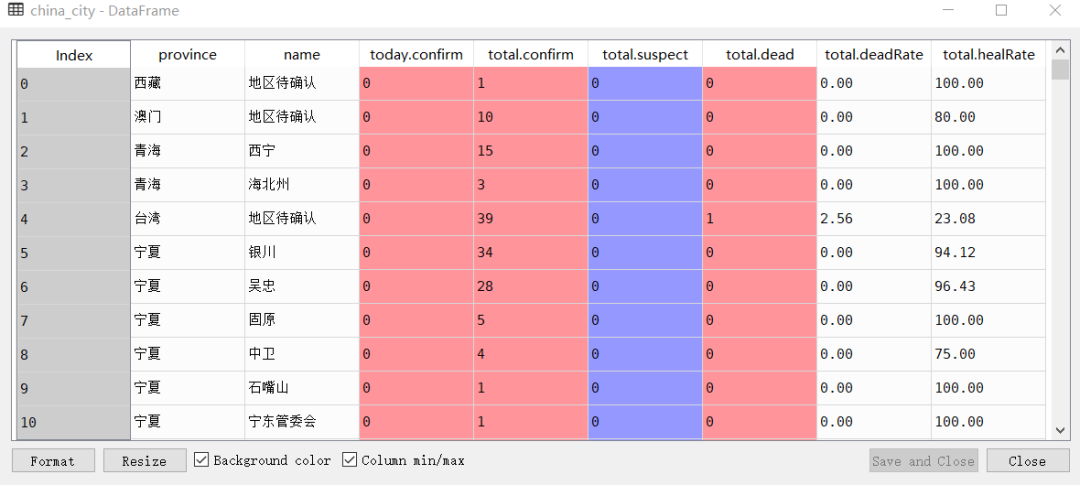This screenshot has width=1080, height=485.
Task: Click the dataframe table icon in title bar
Action: coord(14,10)
